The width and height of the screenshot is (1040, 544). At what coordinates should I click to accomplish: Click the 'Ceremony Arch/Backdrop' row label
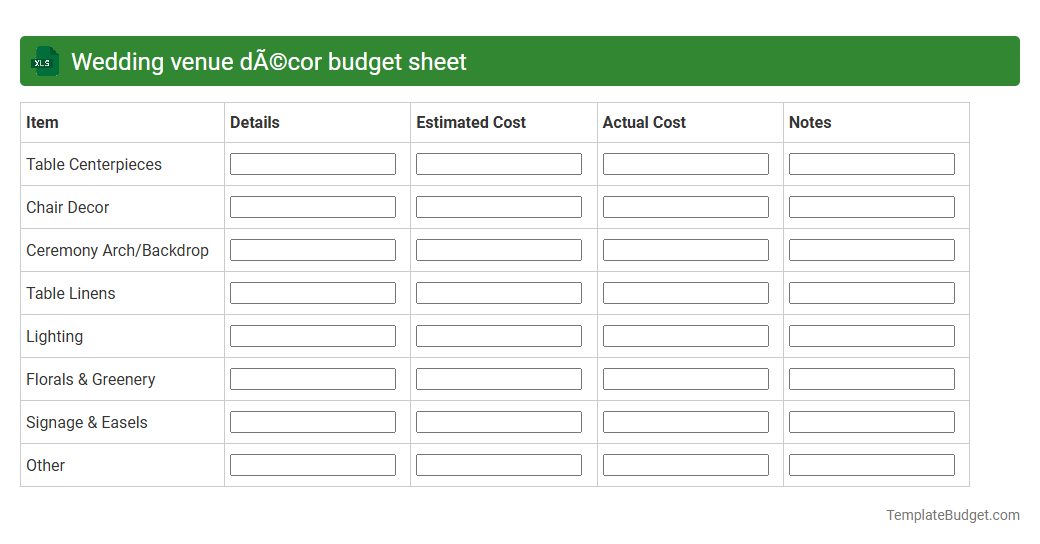tap(117, 251)
